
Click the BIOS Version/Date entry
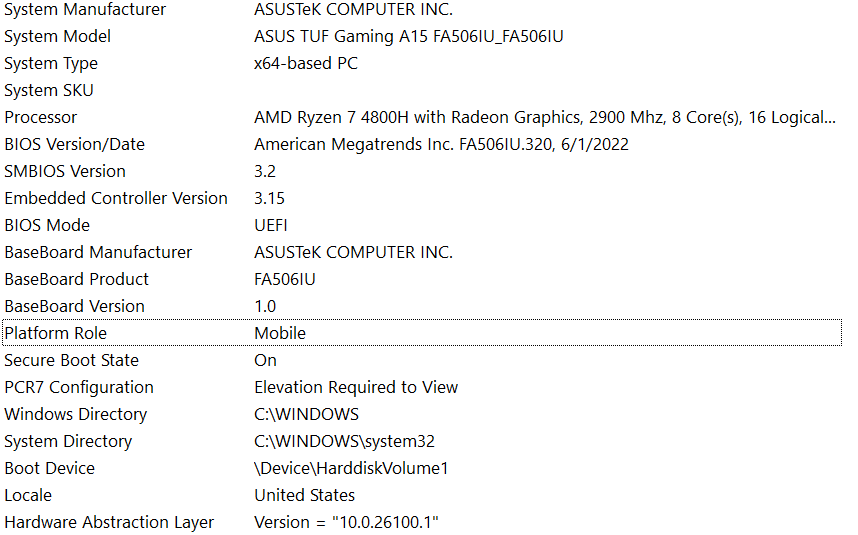pos(75,145)
